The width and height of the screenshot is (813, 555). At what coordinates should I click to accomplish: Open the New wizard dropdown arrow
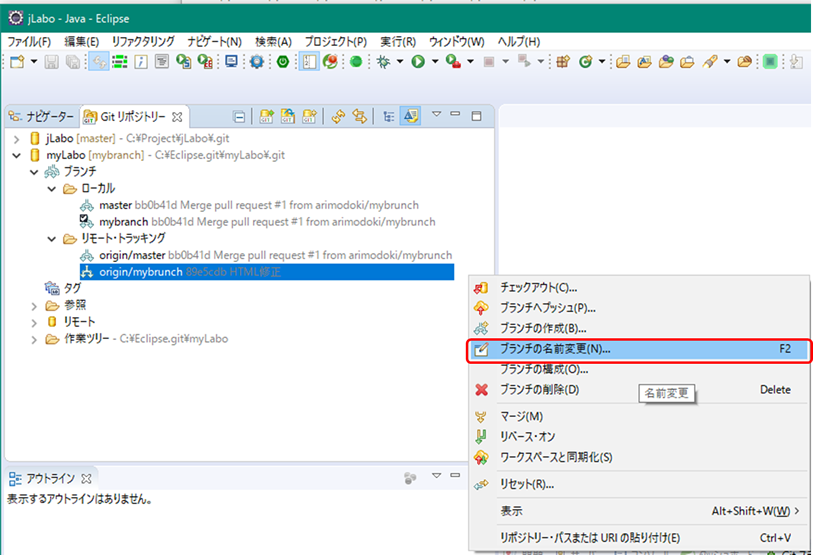(x=34, y=61)
